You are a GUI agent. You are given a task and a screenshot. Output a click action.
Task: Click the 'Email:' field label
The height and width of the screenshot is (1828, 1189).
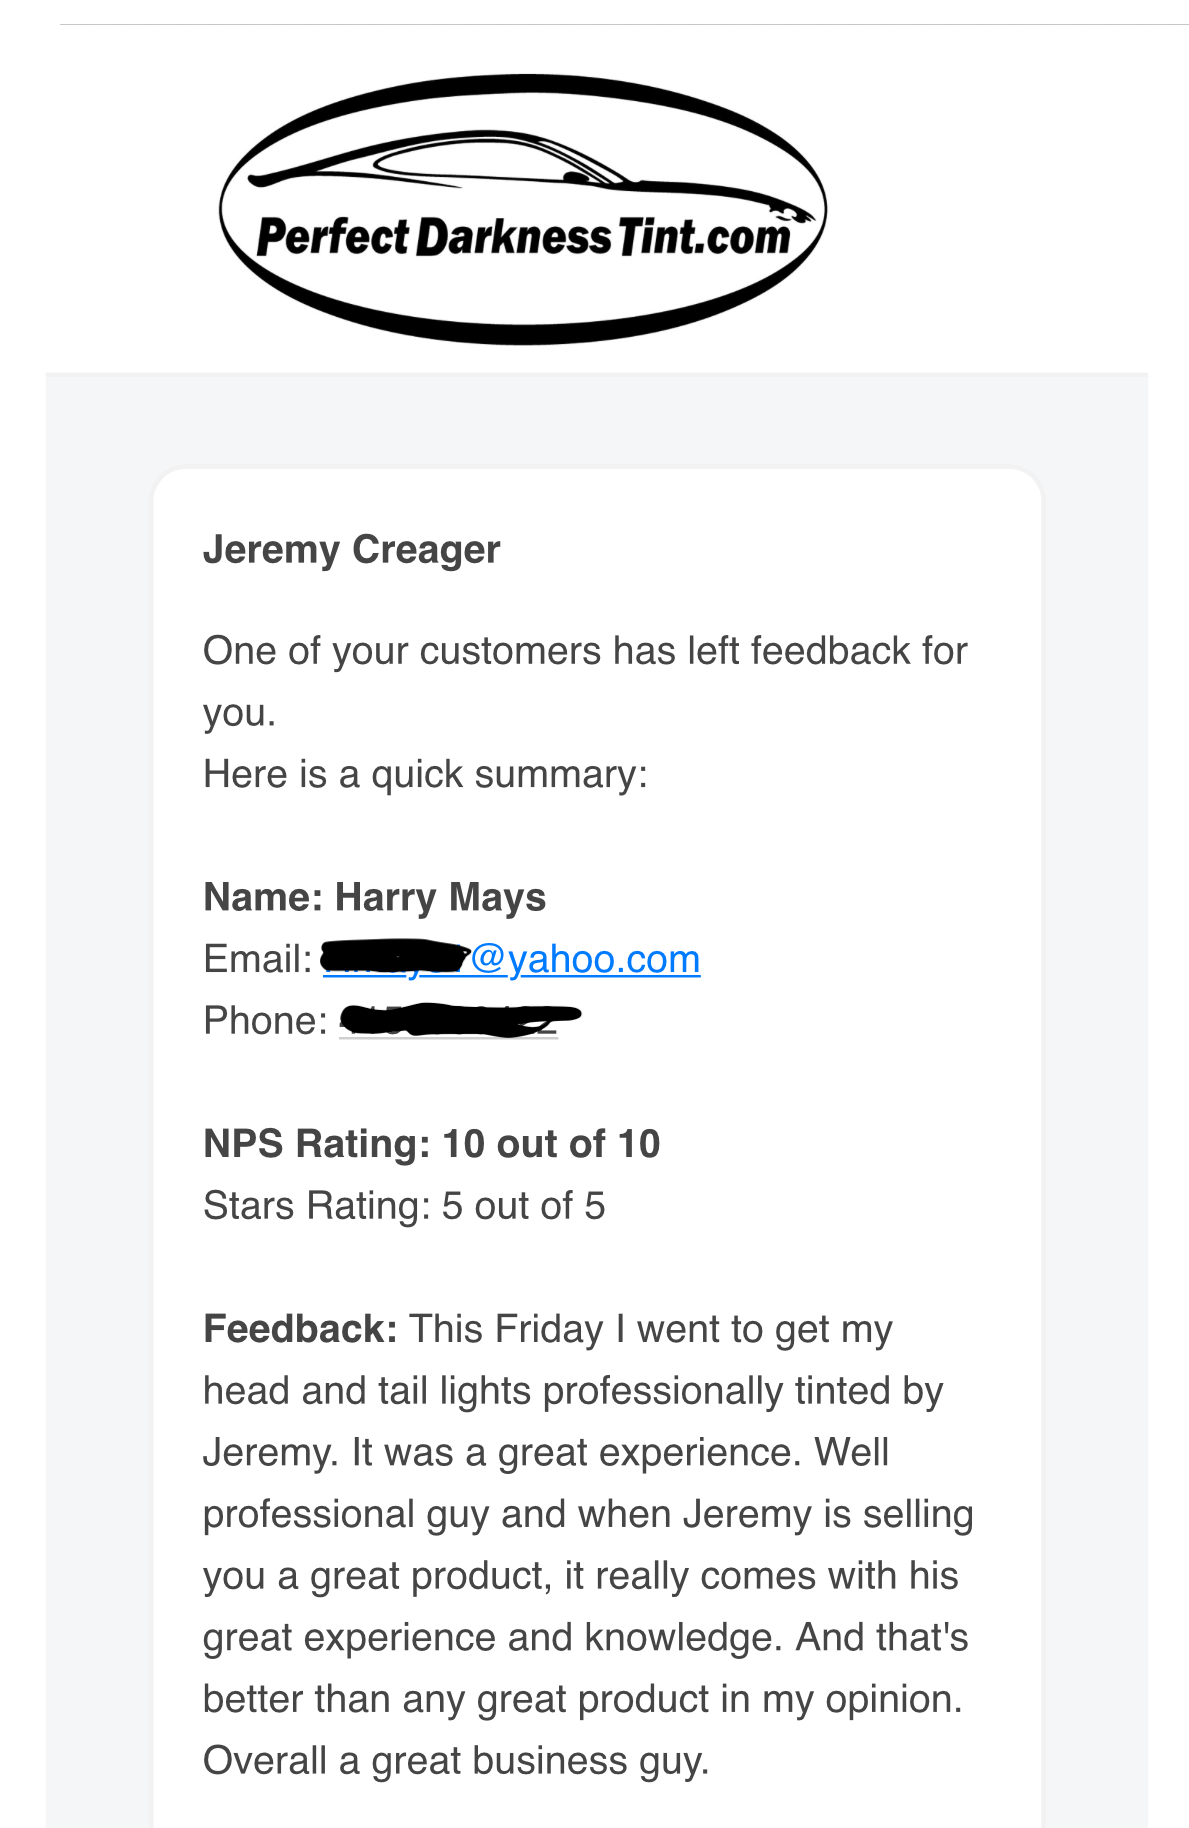258,959
